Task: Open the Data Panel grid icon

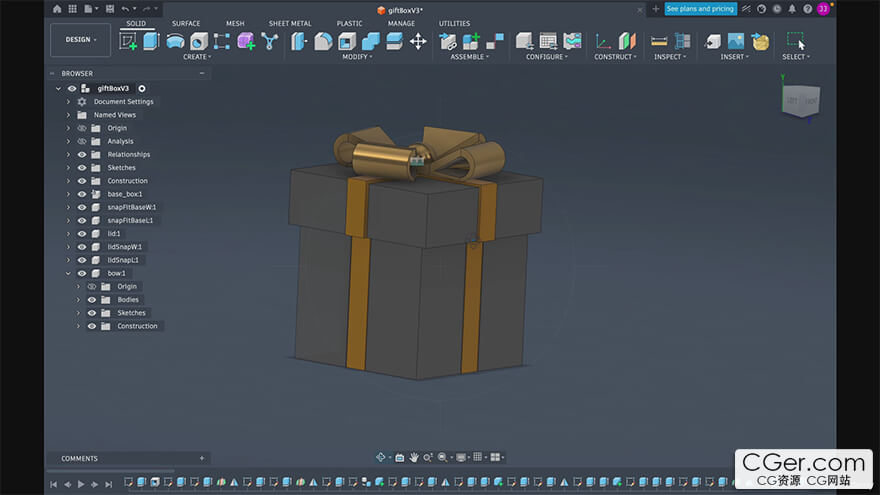Action: click(x=72, y=8)
